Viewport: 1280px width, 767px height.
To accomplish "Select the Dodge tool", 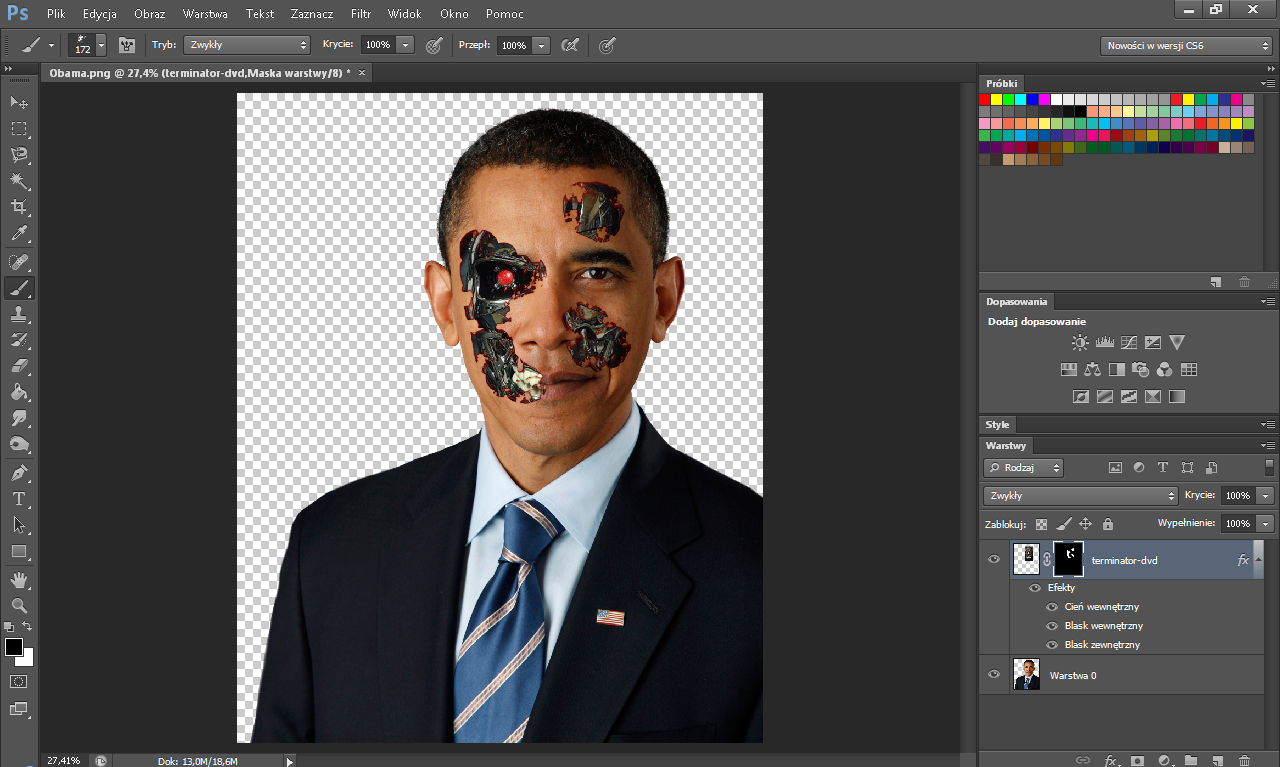I will pos(19,444).
